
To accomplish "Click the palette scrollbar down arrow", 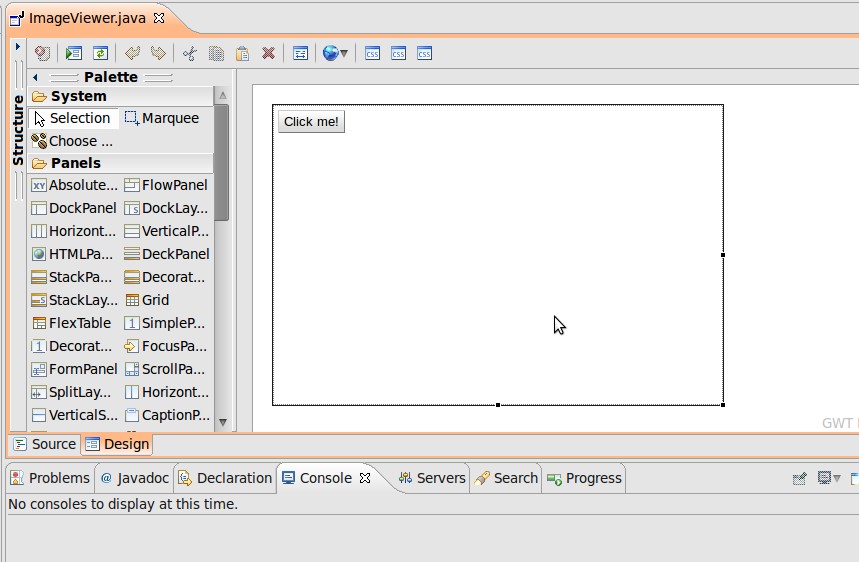I will click(222, 422).
